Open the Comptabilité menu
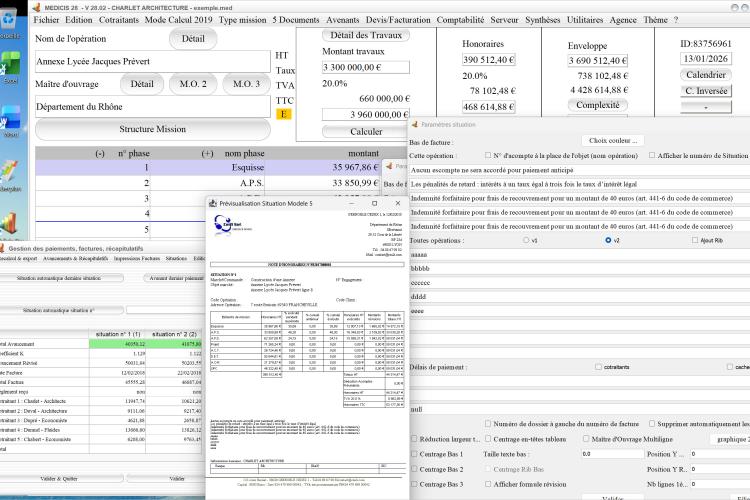 coord(460,20)
